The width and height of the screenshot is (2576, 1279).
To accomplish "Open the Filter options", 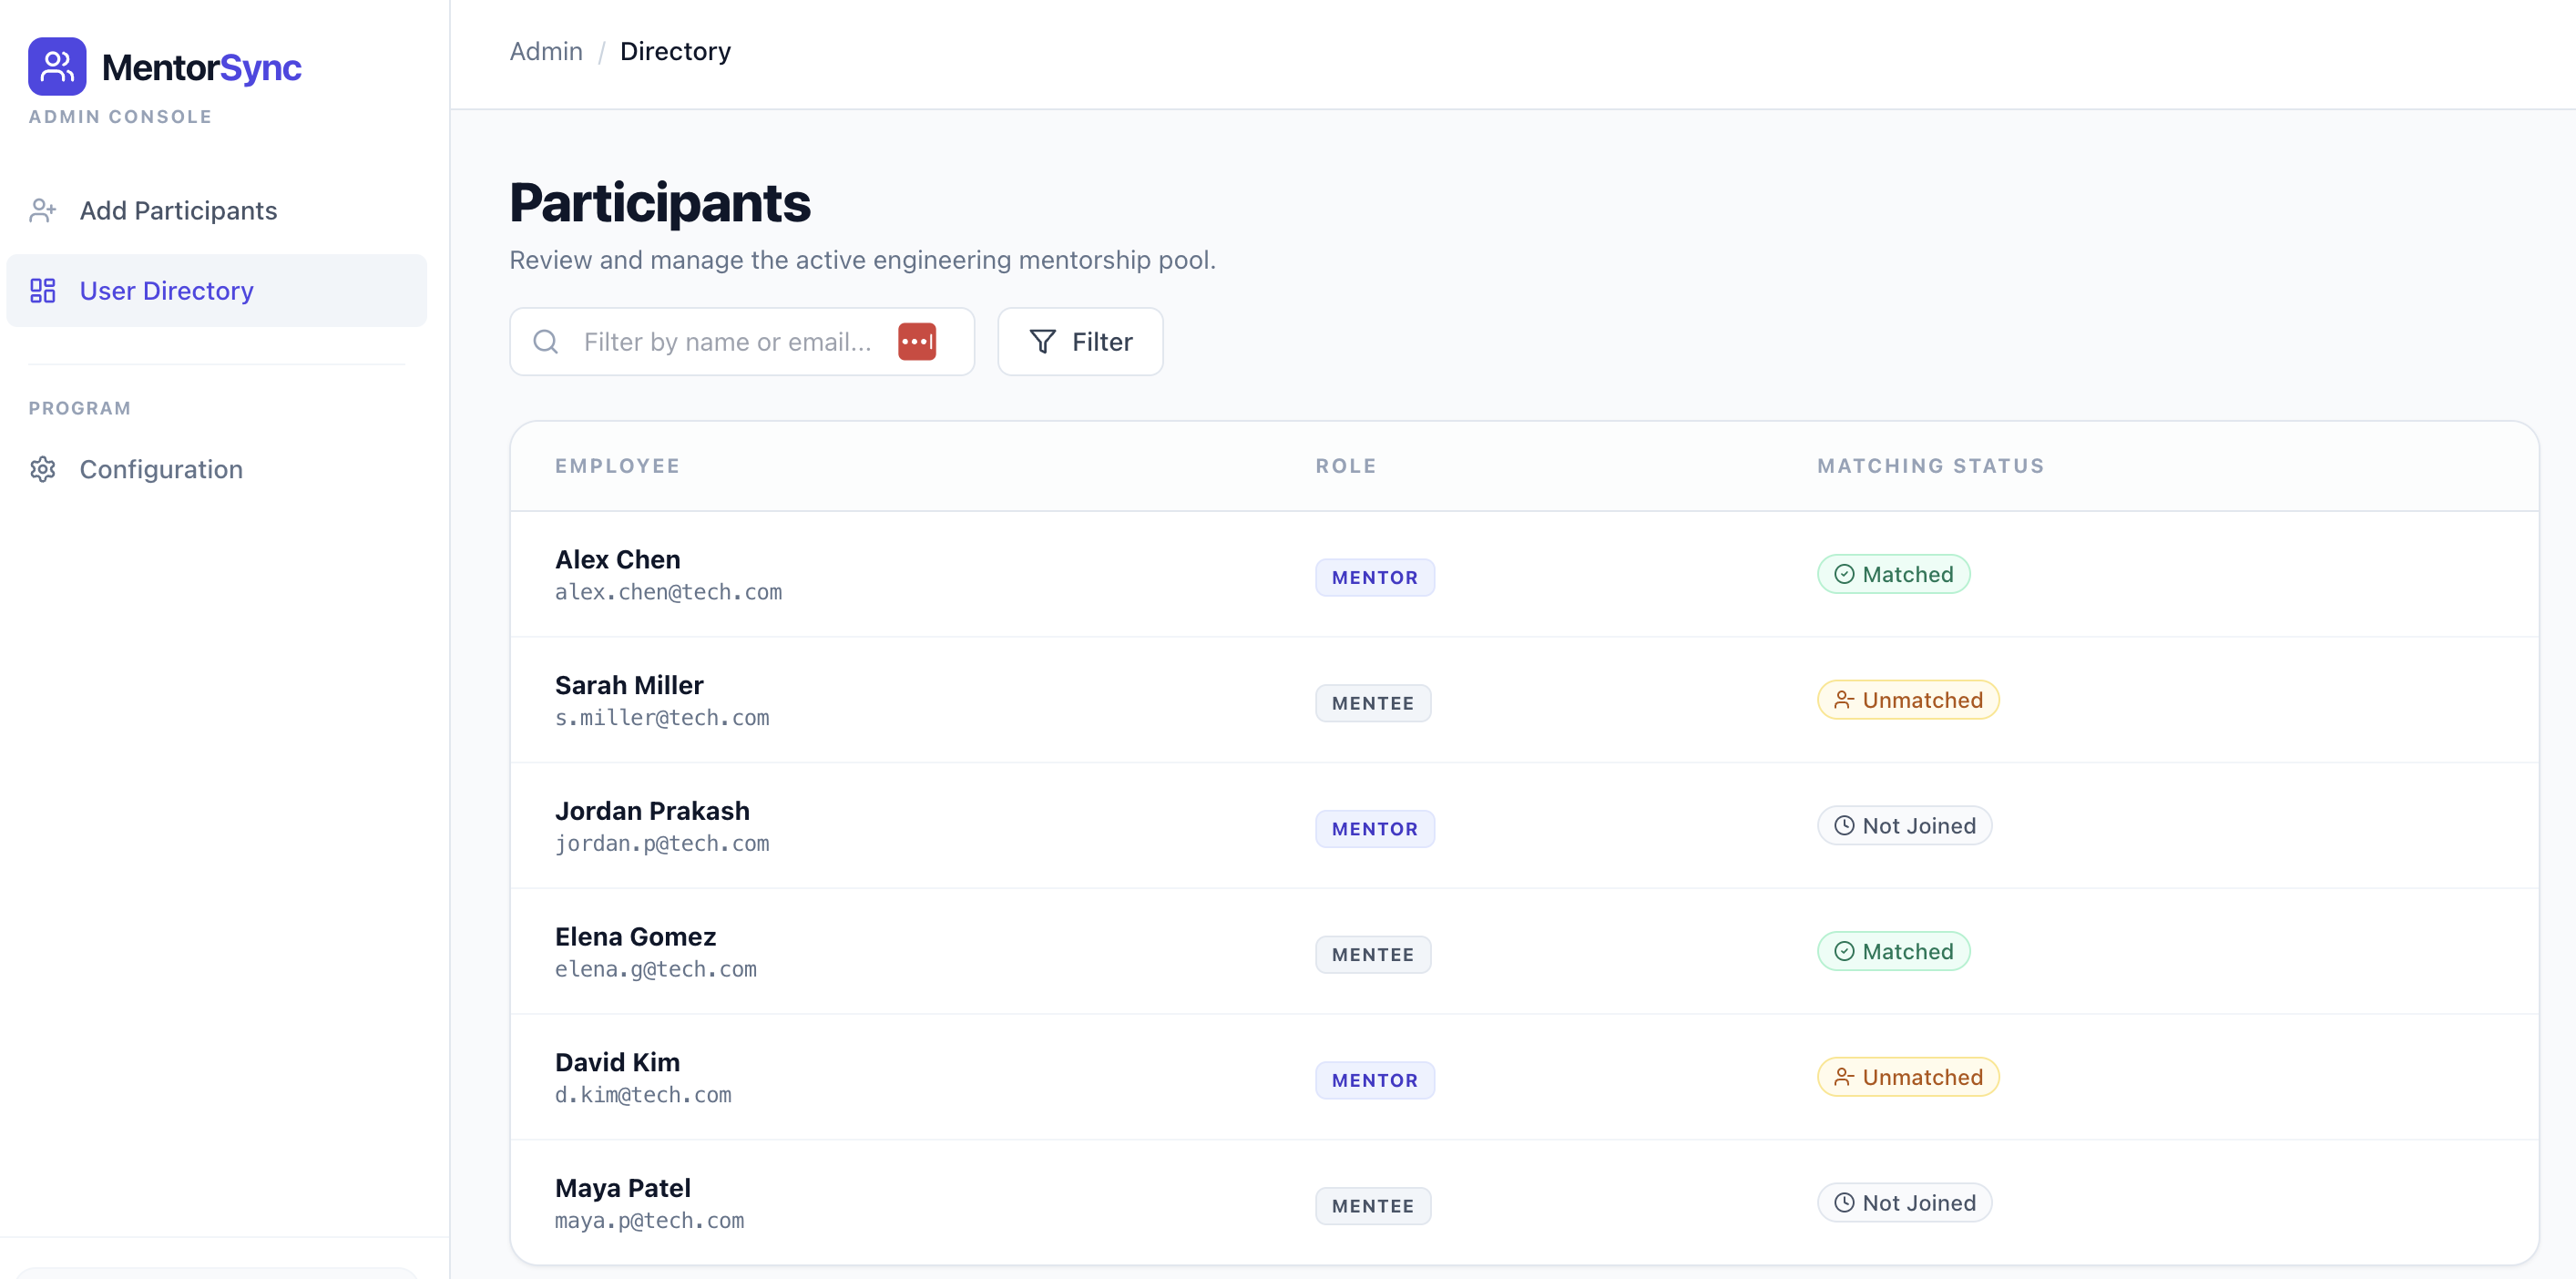I will click(x=1080, y=341).
